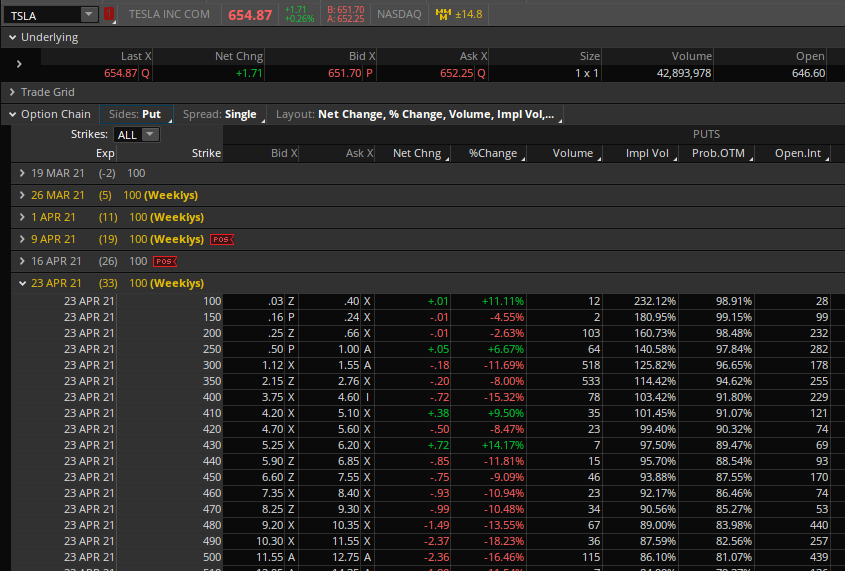Select the 470 strike cell
This screenshot has height=571, width=845.
(170, 509)
